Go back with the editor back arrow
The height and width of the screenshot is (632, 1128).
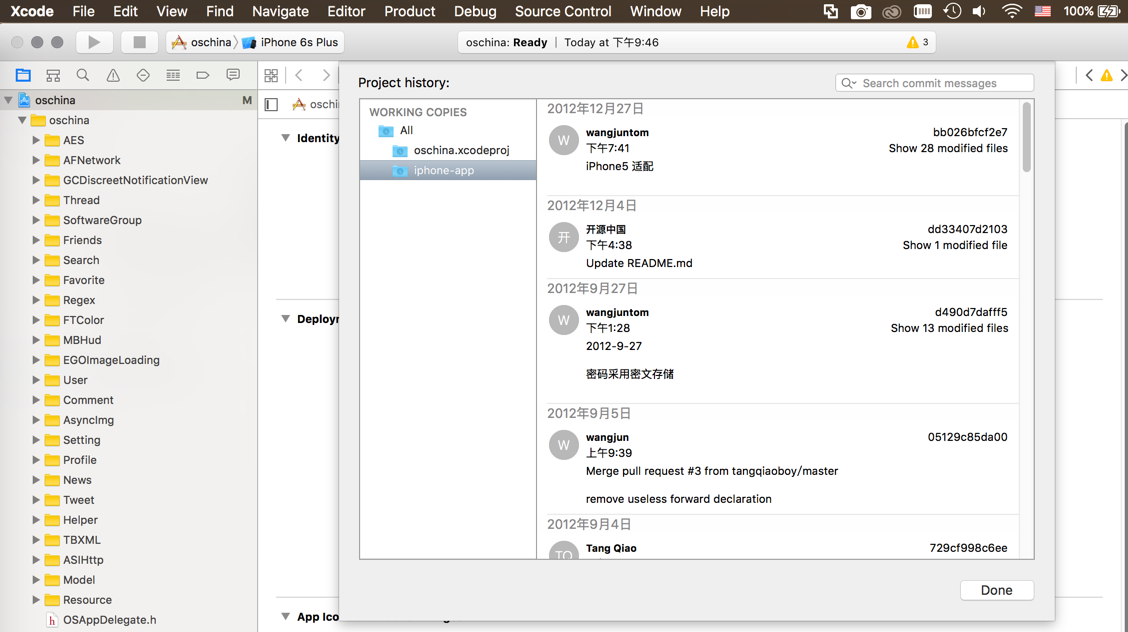coord(299,75)
